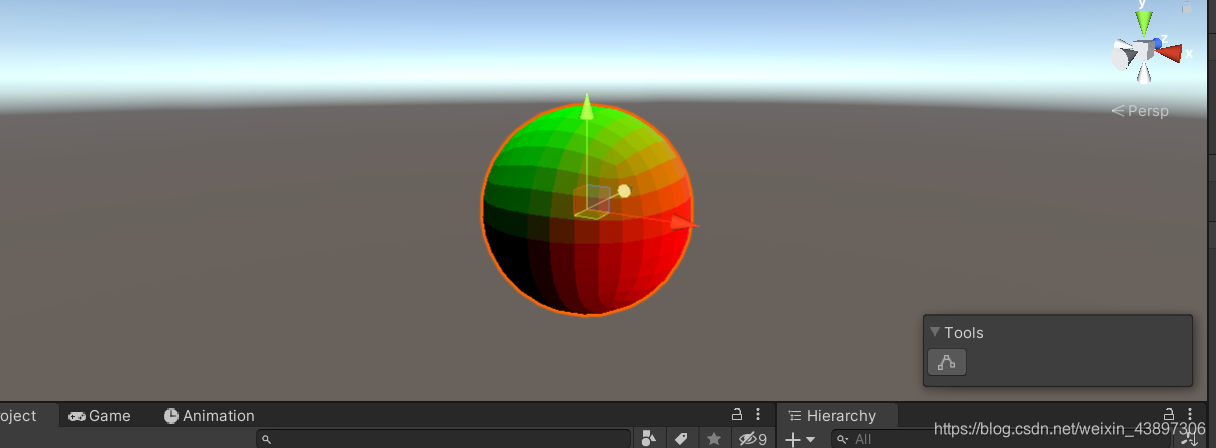
Task: Click the blue Z-axis cone on scene gizmo
Action: (x=1157, y=43)
